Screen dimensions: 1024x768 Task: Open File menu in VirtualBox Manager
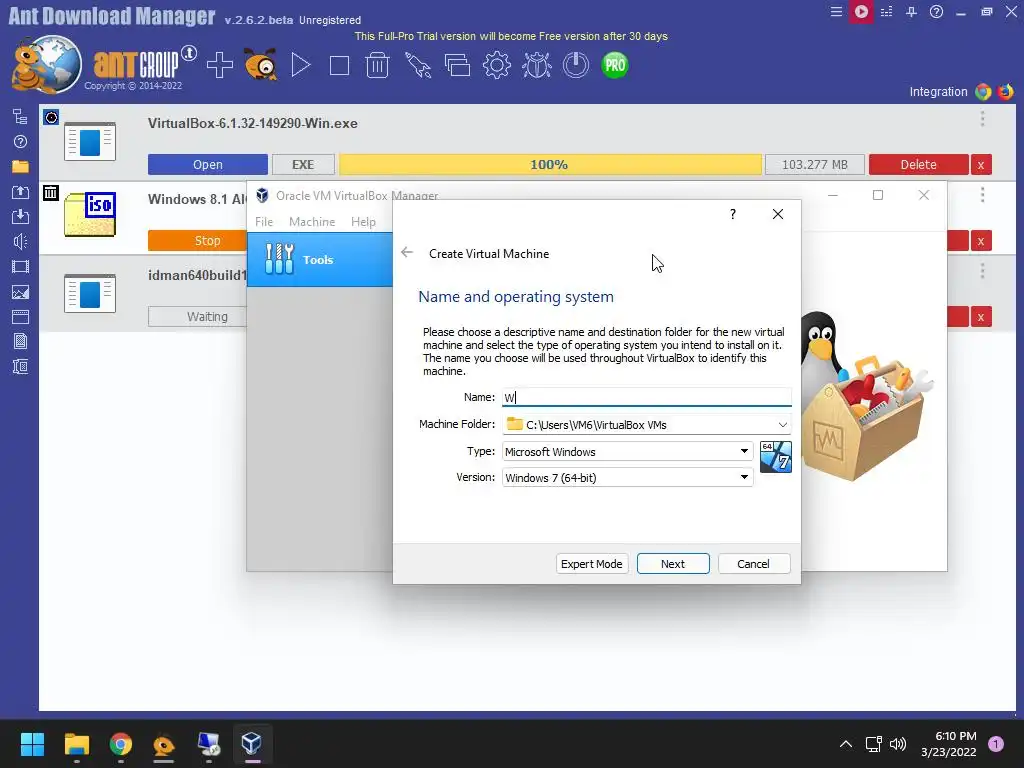tap(264, 221)
